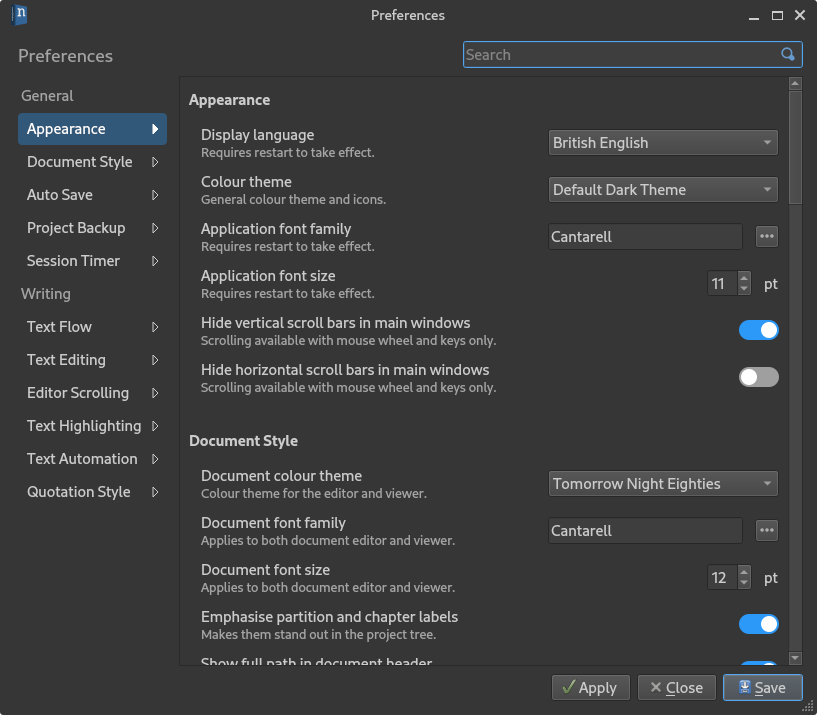817x715 pixels.
Task: Enable hide horizontal scroll bars toggle
Action: [x=759, y=377]
